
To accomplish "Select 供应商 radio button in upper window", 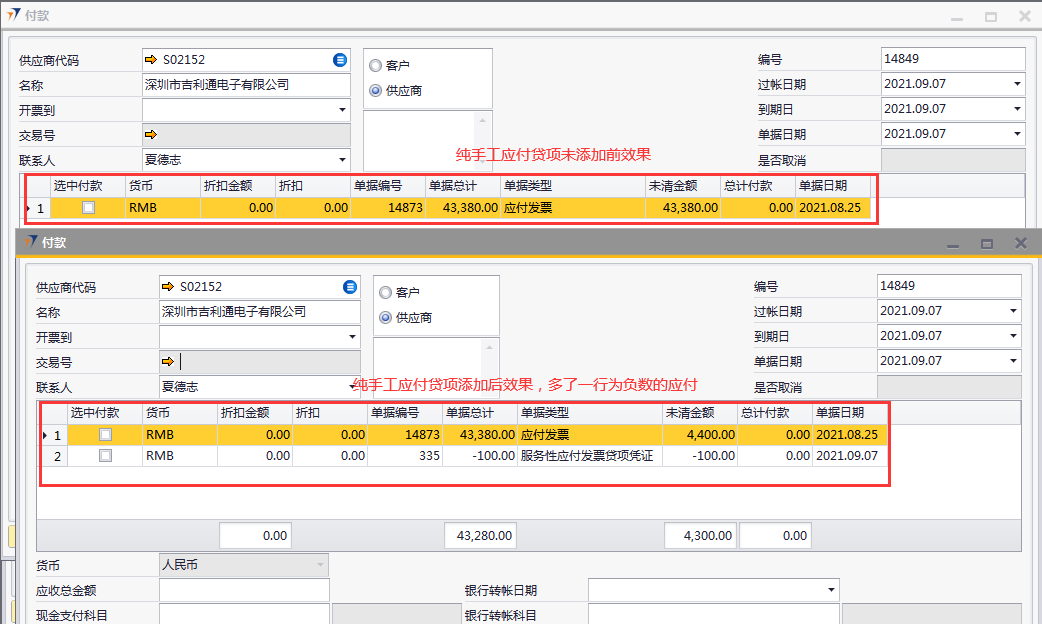I will [x=376, y=91].
